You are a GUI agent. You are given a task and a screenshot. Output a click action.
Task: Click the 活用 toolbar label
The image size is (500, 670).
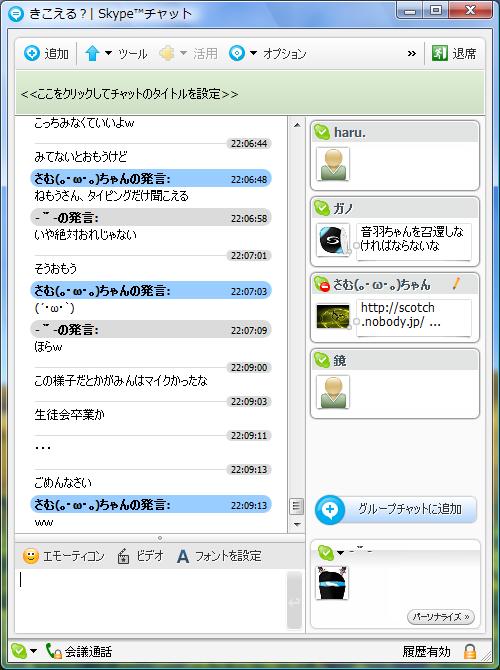tap(206, 54)
